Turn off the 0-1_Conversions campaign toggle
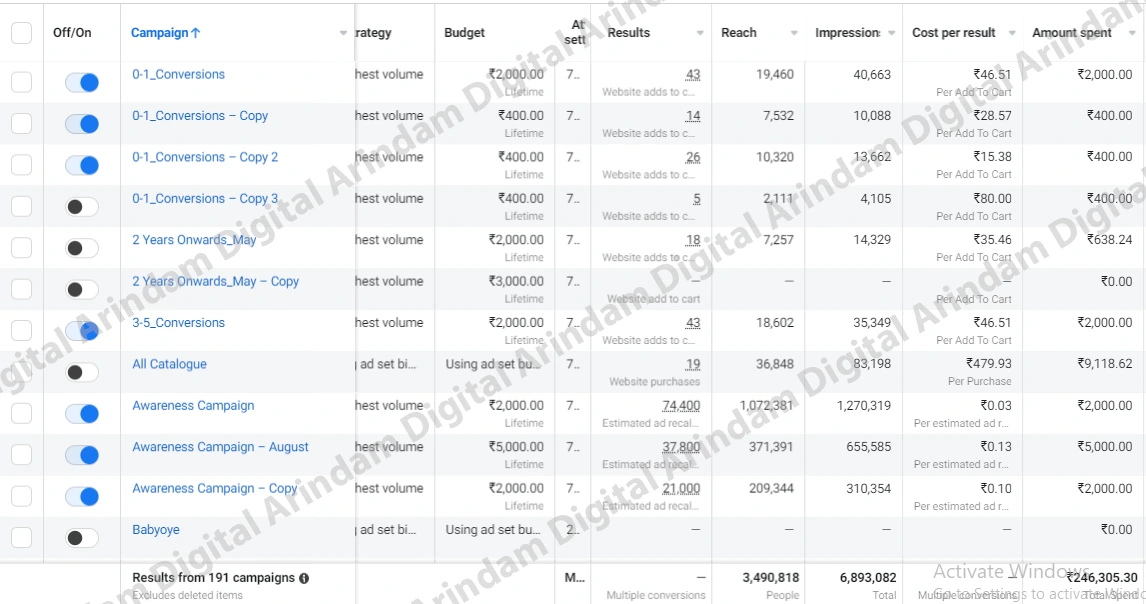1146x604 pixels. (82, 83)
